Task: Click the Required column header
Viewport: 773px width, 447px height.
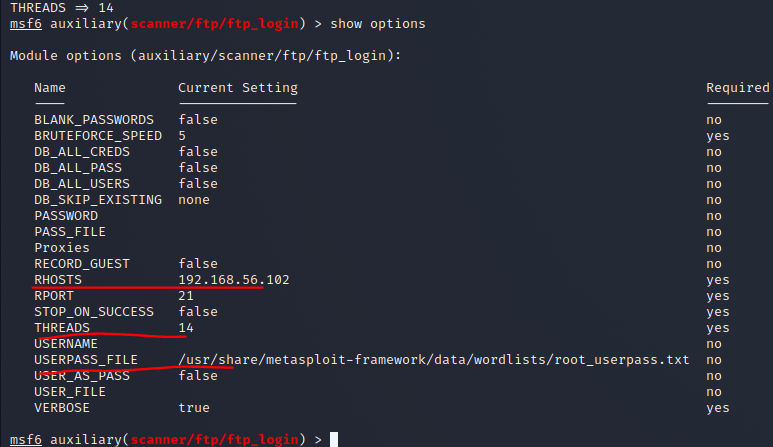Action: point(738,88)
